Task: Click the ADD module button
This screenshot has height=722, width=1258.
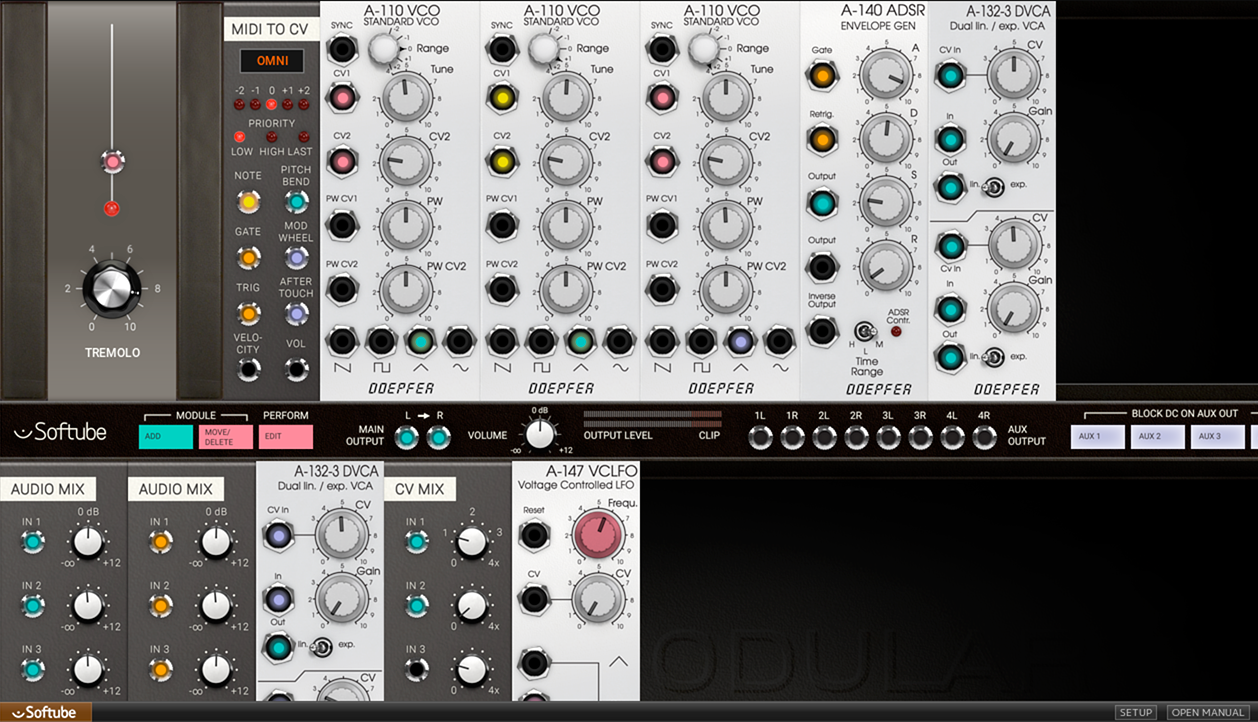Action: click(166, 437)
